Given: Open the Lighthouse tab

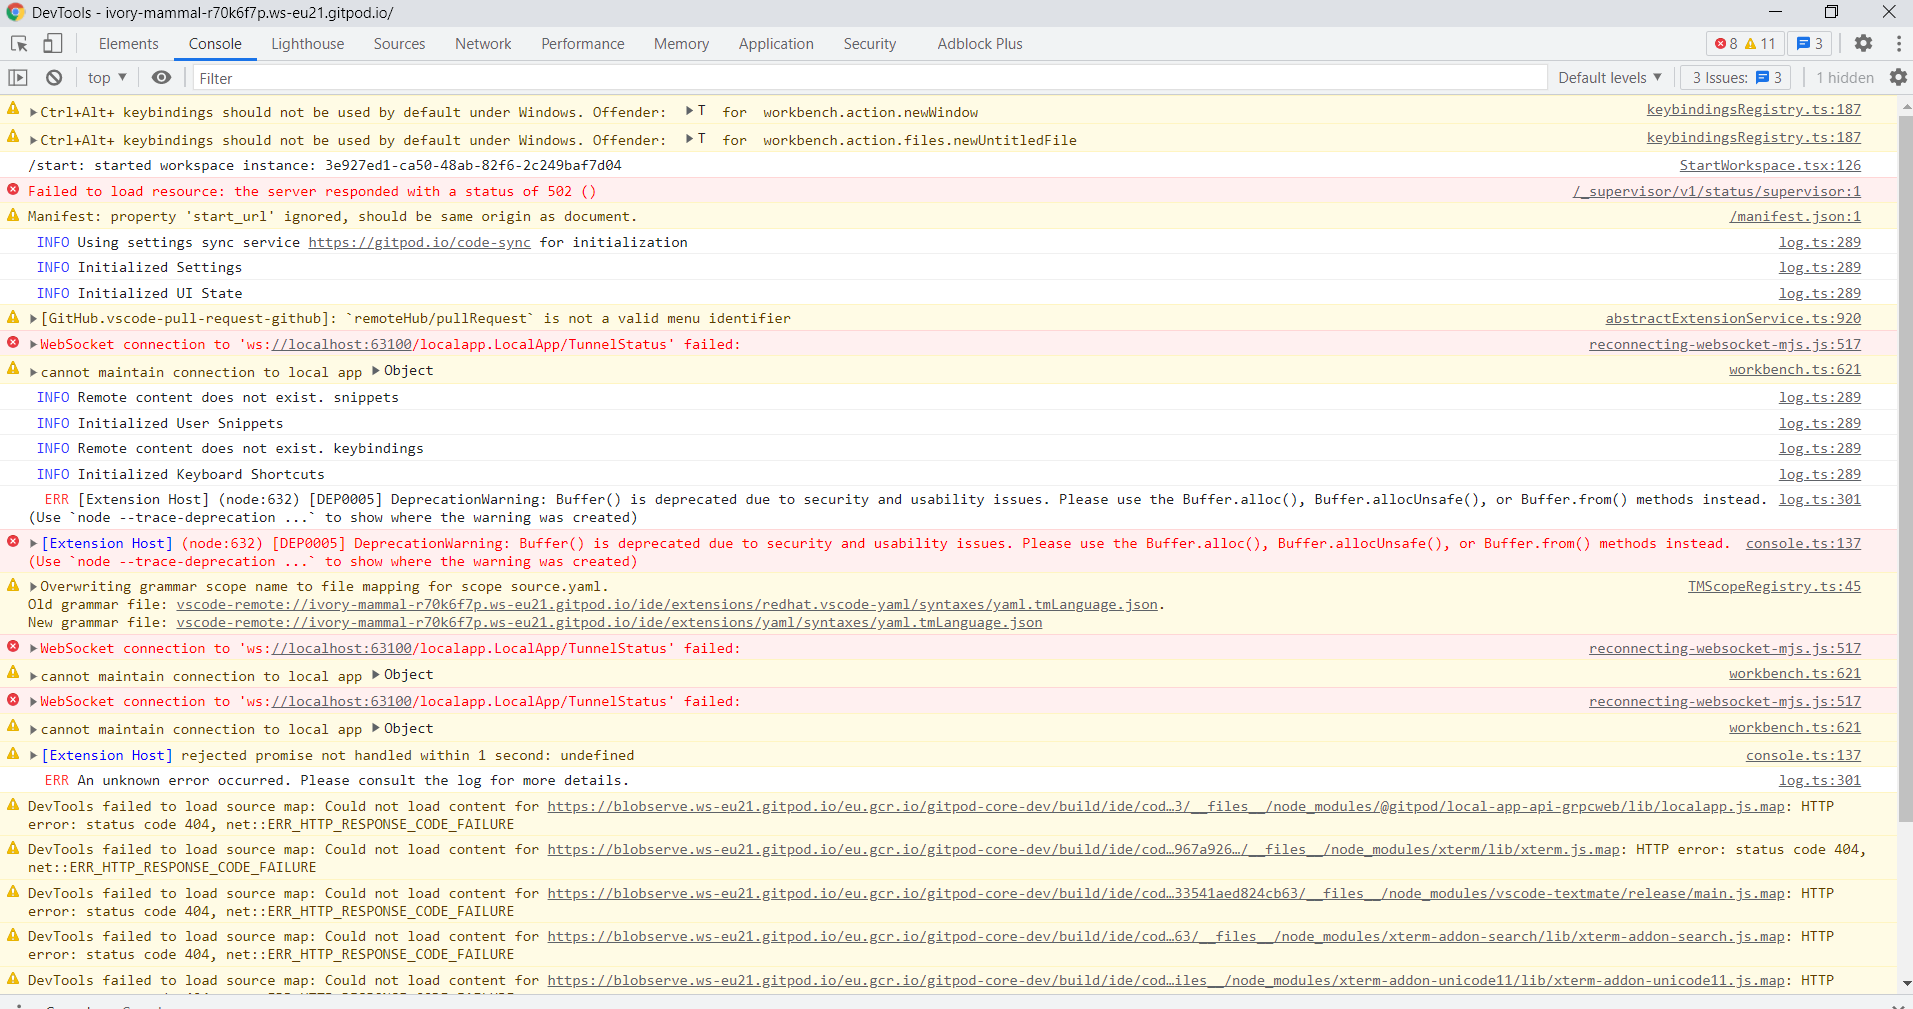Looking at the screenshot, I should pos(307,43).
